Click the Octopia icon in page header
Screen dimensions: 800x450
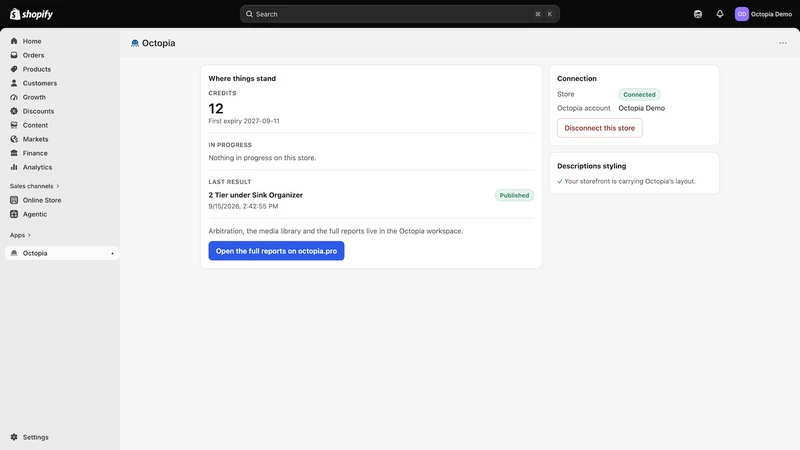pyautogui.click(x=135, y=43)
